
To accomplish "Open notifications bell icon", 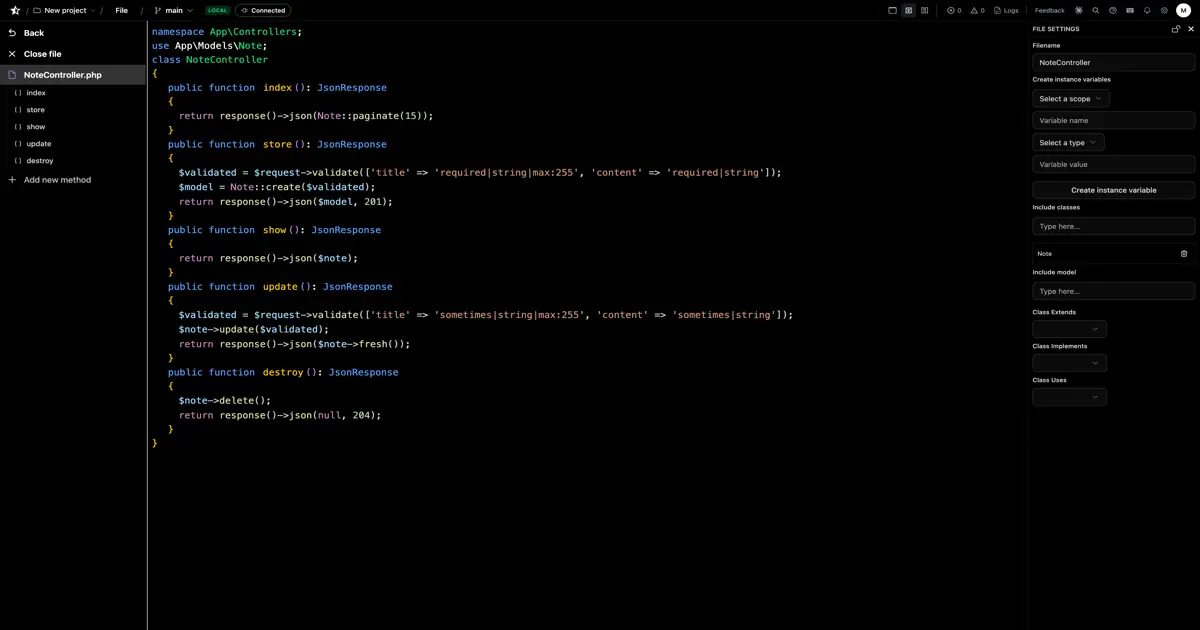I will point(1147,10).
